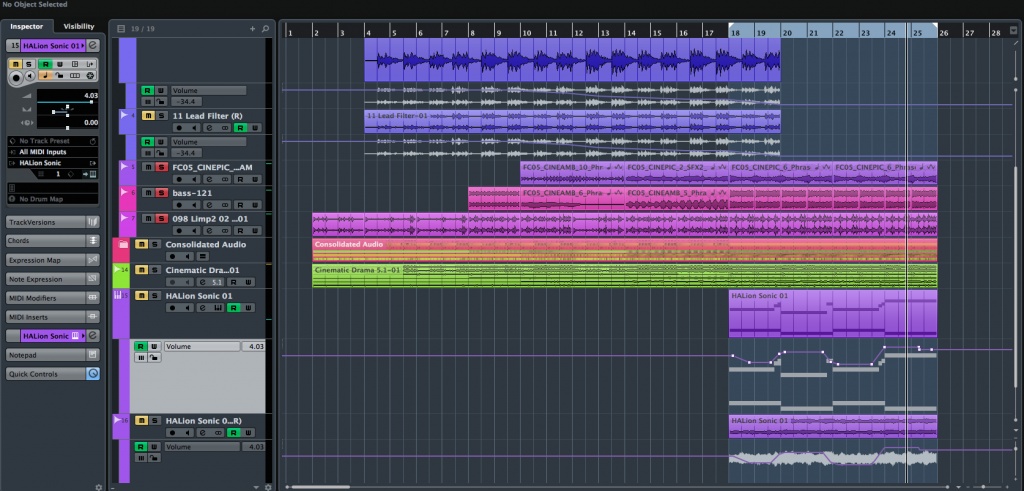Click the inspector settings gear icon
1024x491 pixels.
click(x=98, y=486)
